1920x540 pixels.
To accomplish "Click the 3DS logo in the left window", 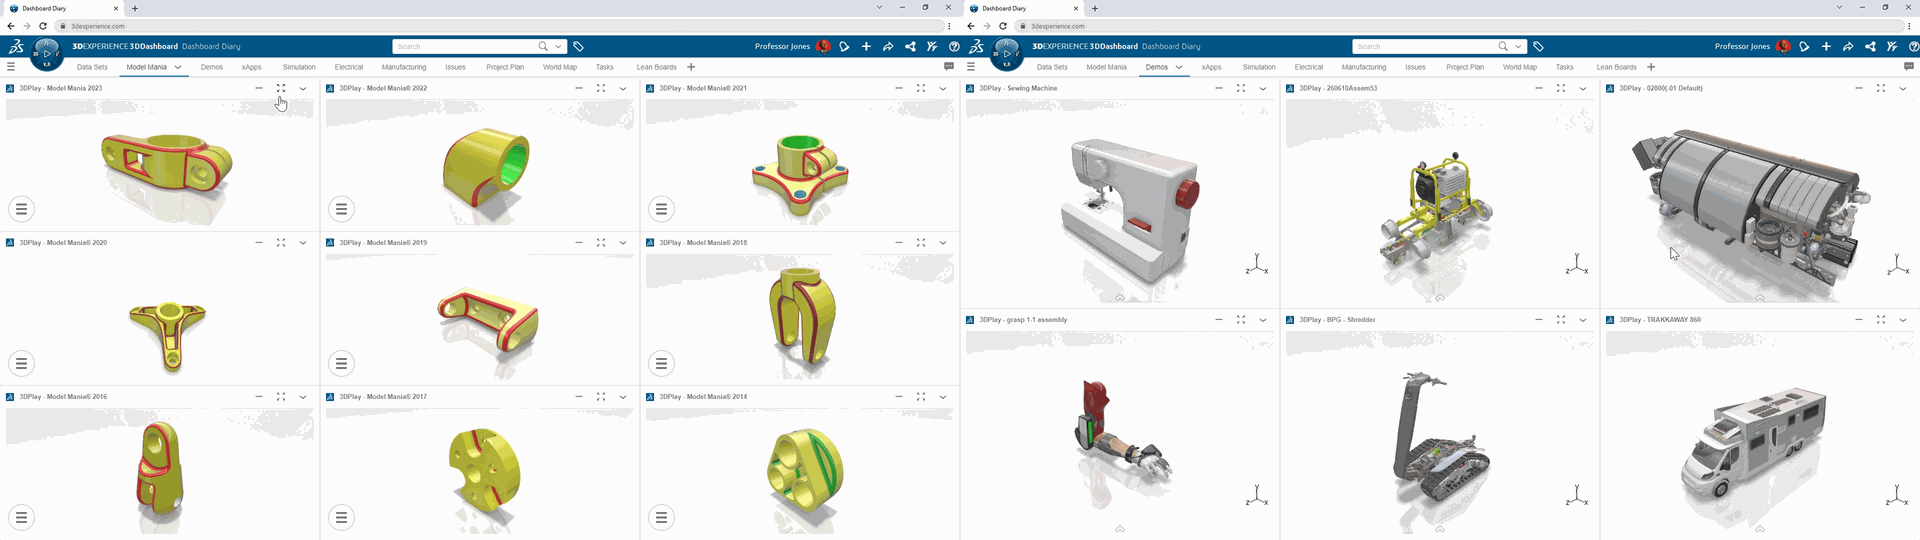I will click(x=16, y=46).
